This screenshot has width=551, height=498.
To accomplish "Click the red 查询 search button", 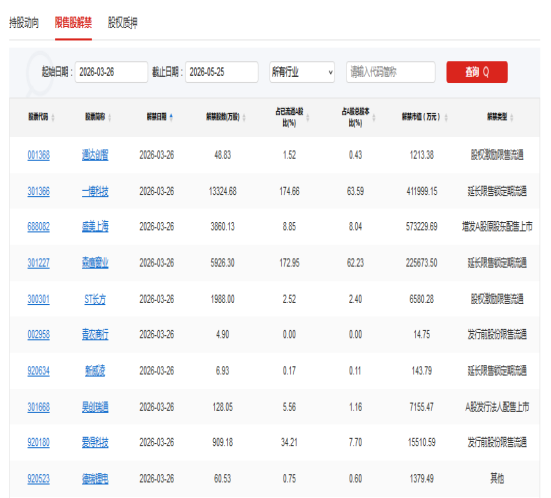I will click(x=477, y=72).
